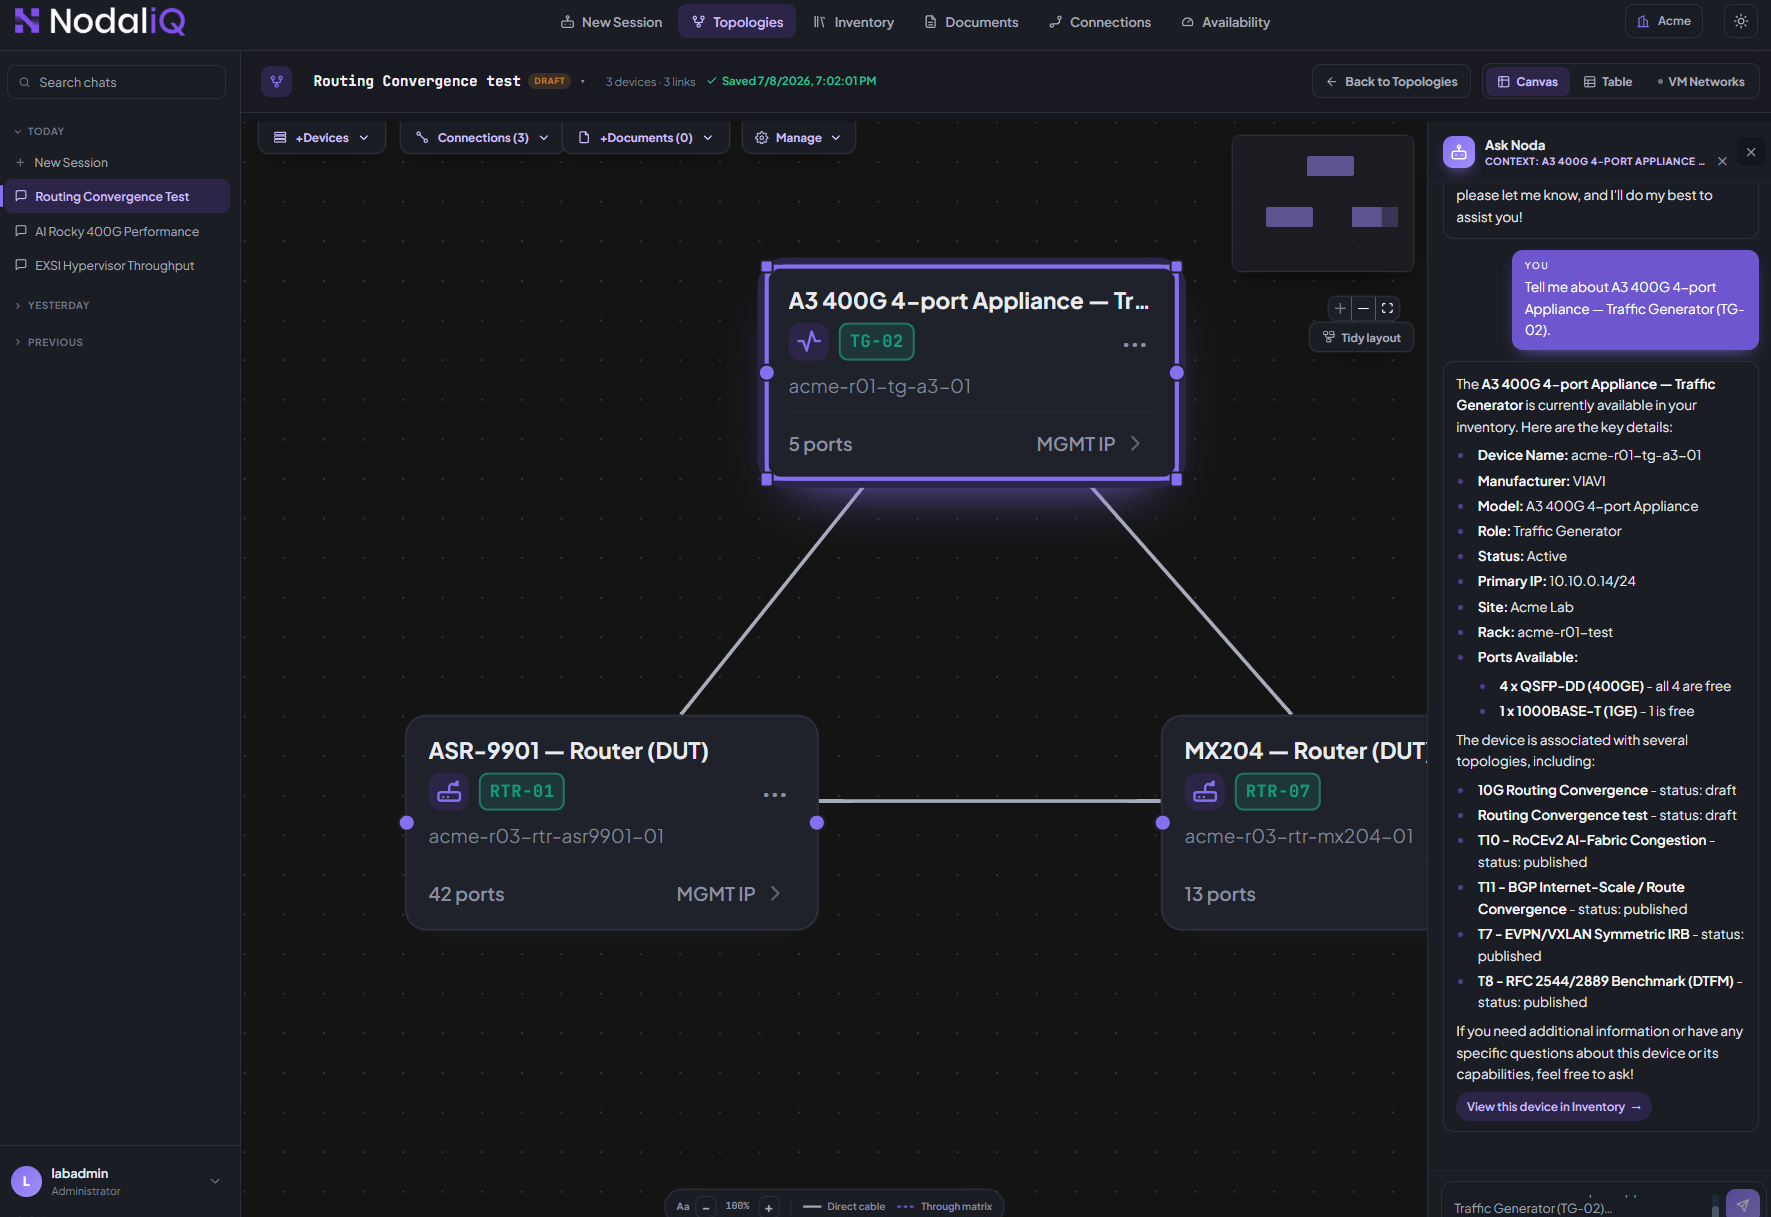This screenshot has width=1771, height=1217.
Task: Click the RTR-01 tag badge
Action: (522, 792)
